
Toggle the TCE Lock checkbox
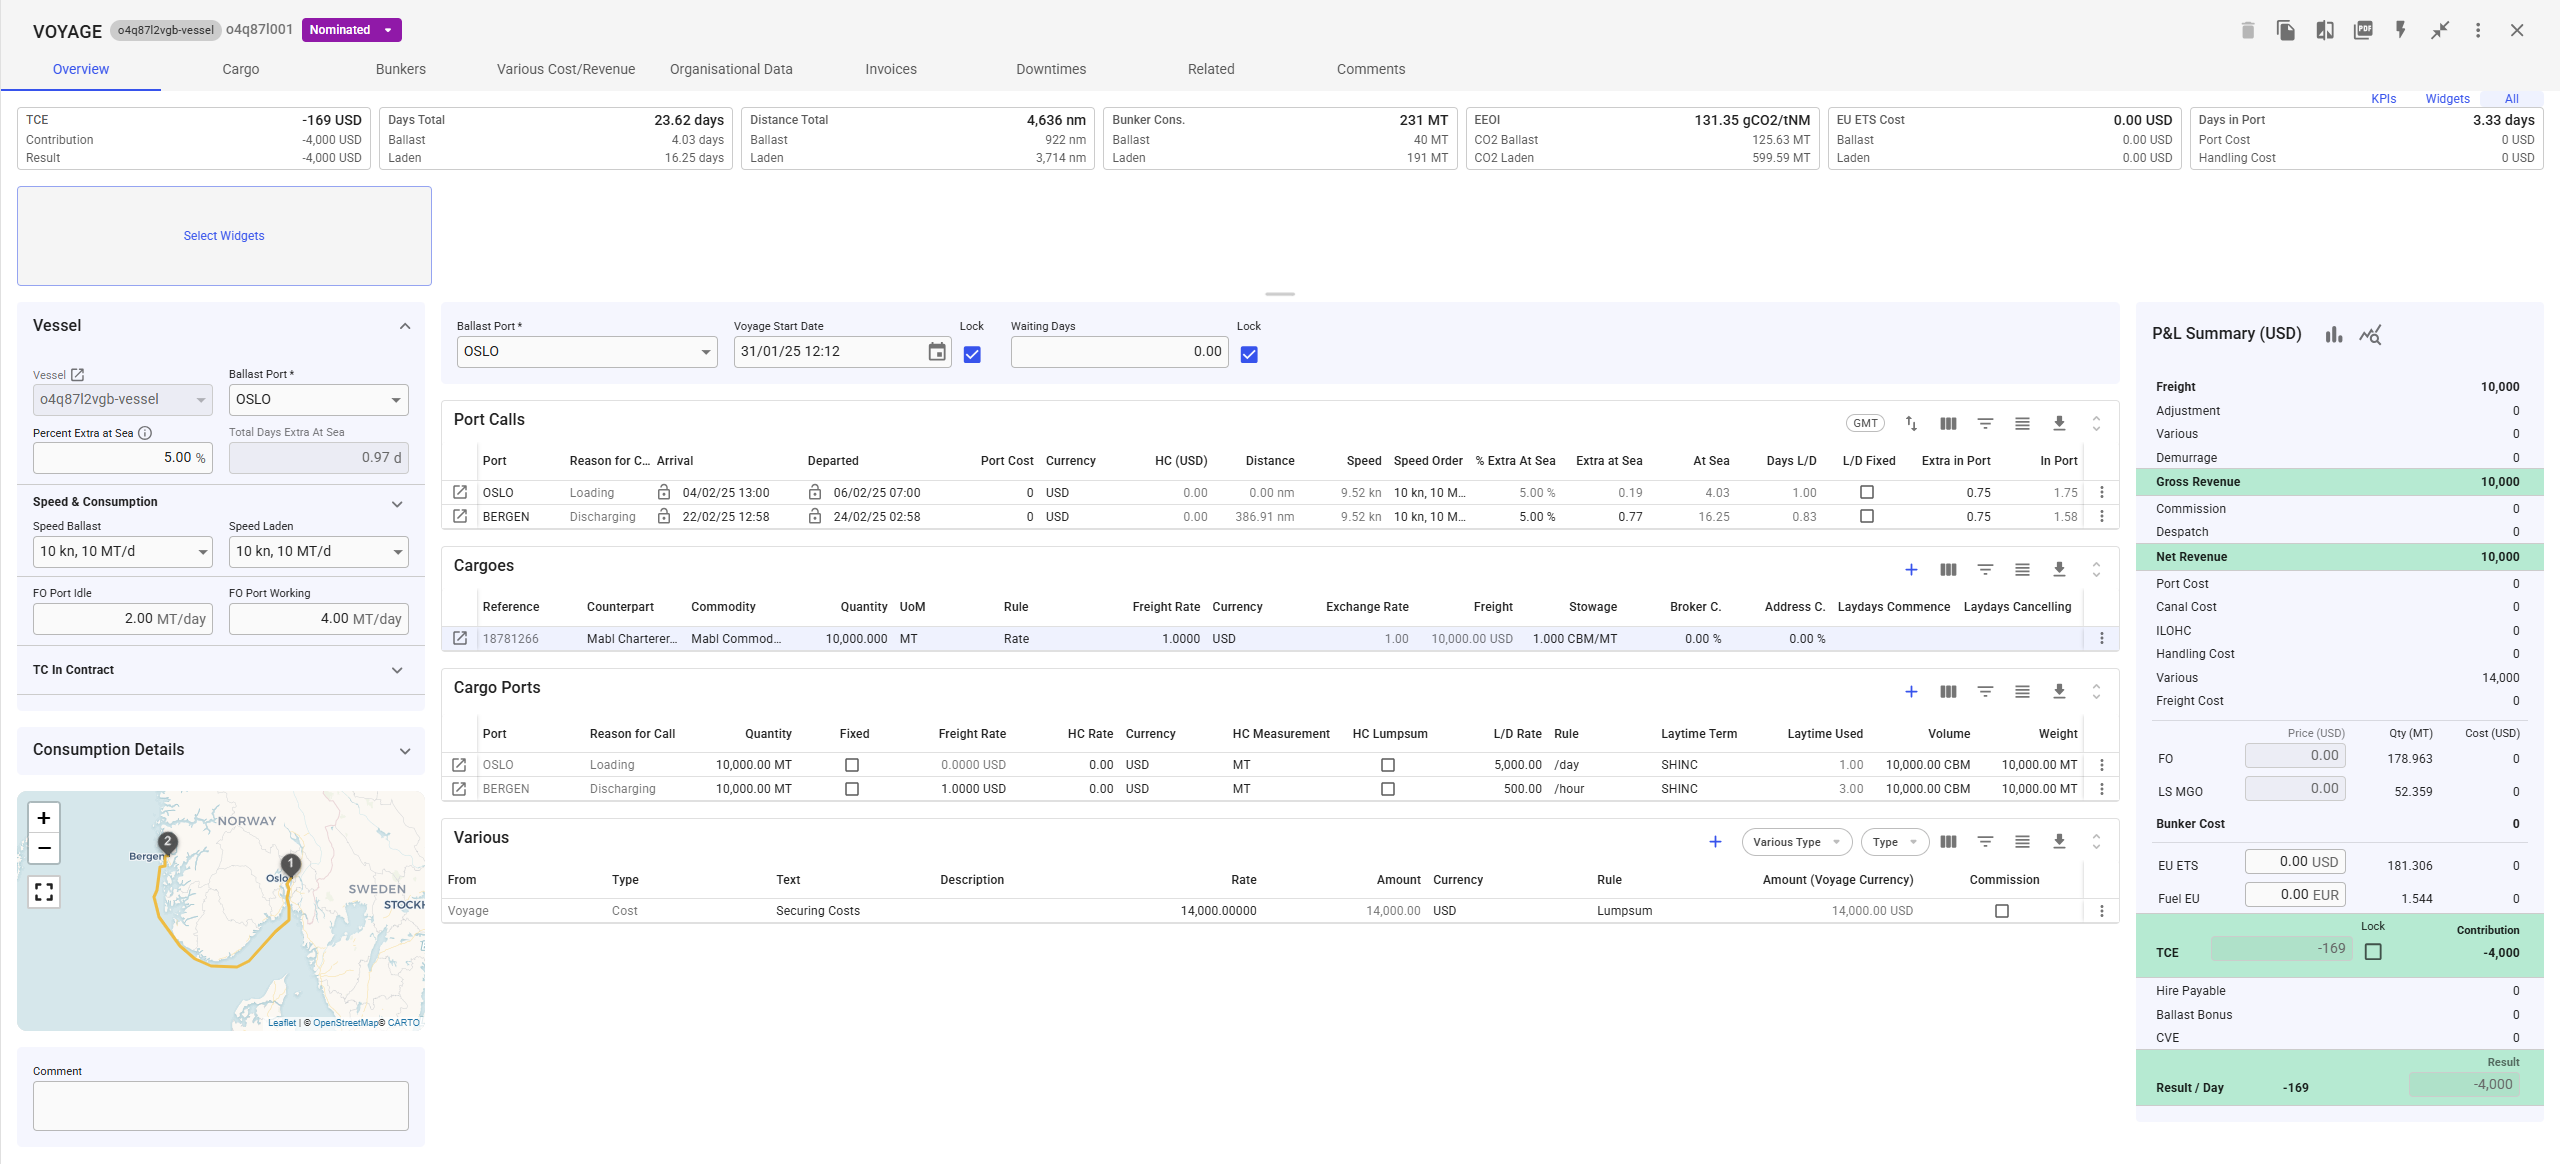point(2372,952)
